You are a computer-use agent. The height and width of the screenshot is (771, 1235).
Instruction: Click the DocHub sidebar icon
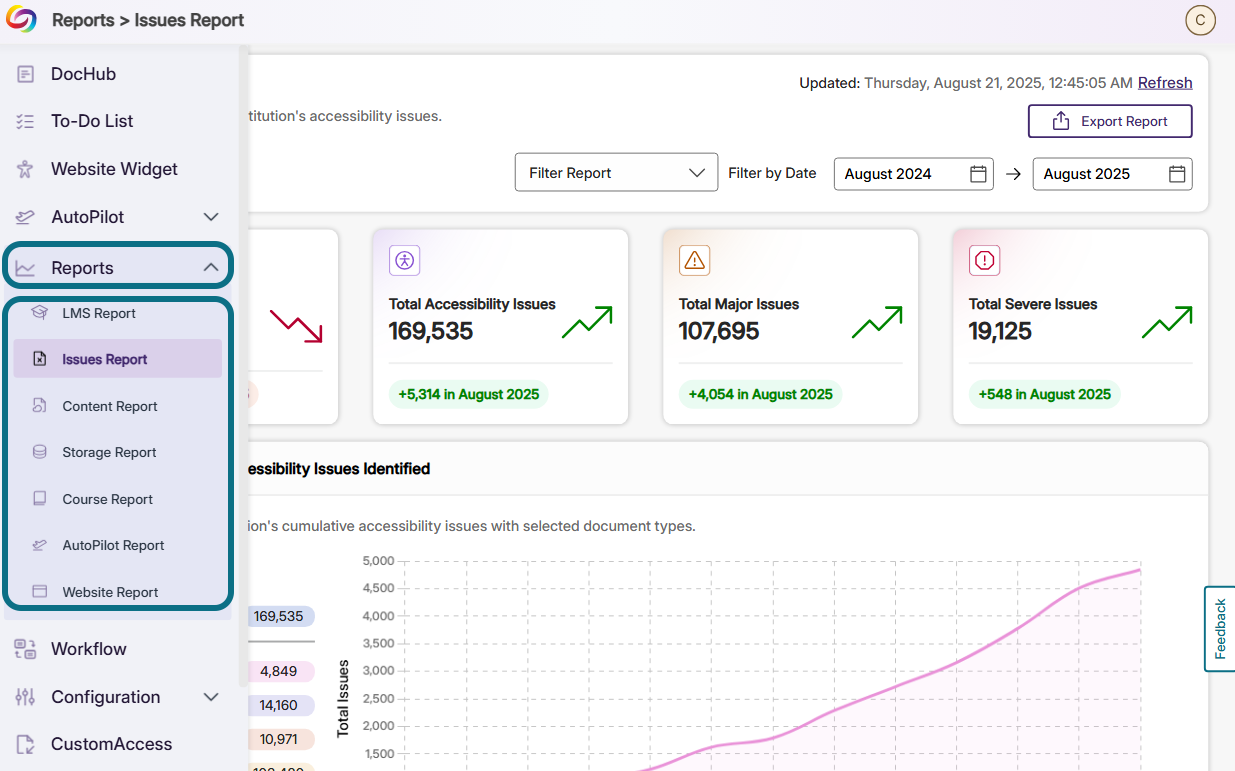[26, 74]
